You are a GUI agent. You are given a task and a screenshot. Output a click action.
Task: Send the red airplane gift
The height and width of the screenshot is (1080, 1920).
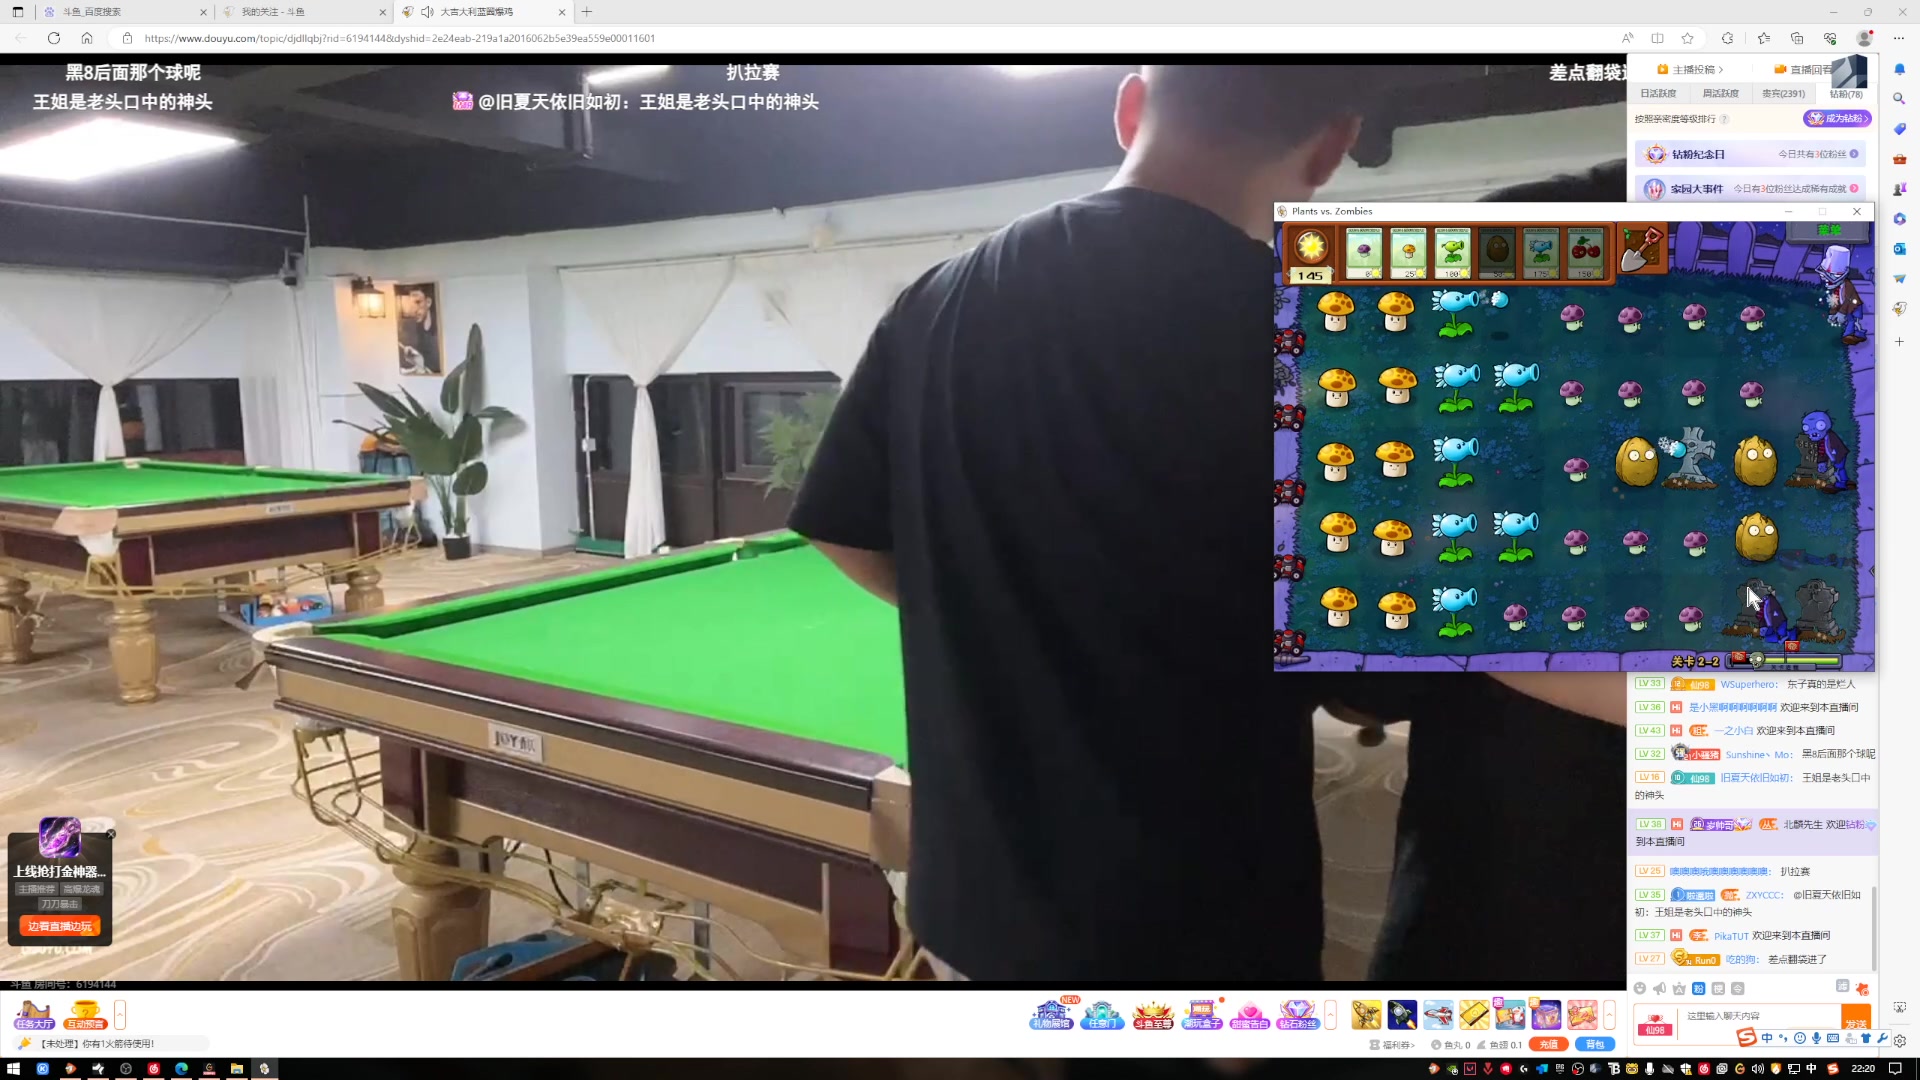pos(1438,1014)
